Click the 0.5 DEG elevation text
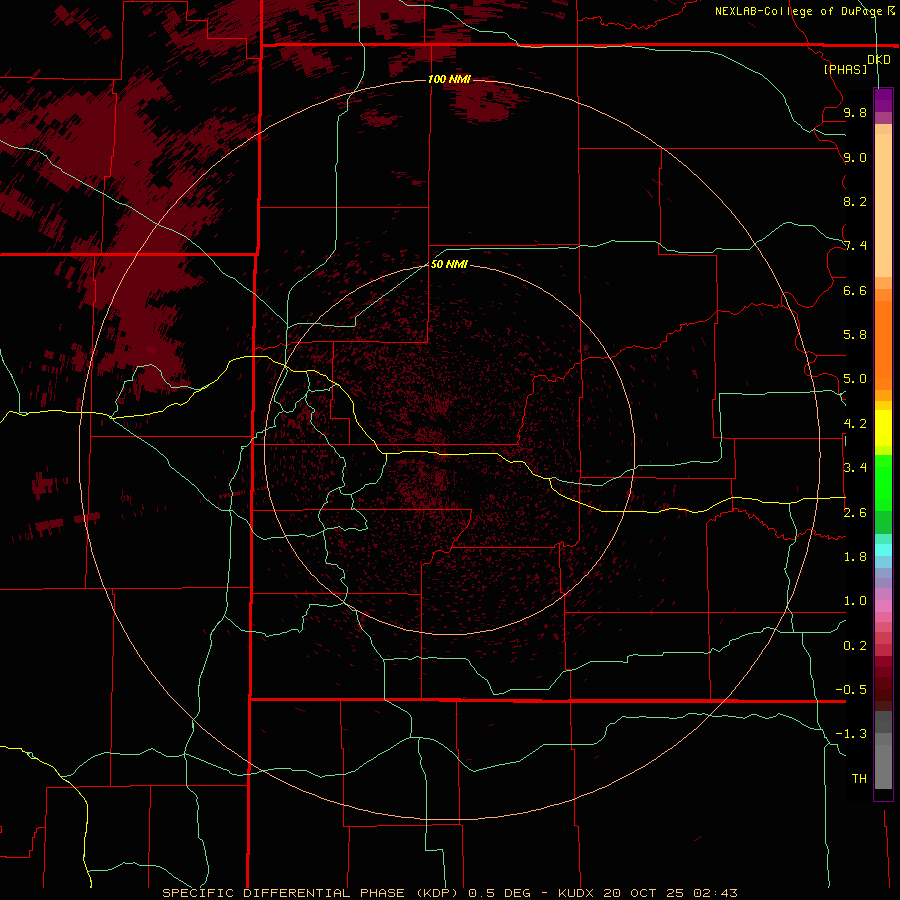The height and width of the screenshot is (900, 900). (499, 893)
